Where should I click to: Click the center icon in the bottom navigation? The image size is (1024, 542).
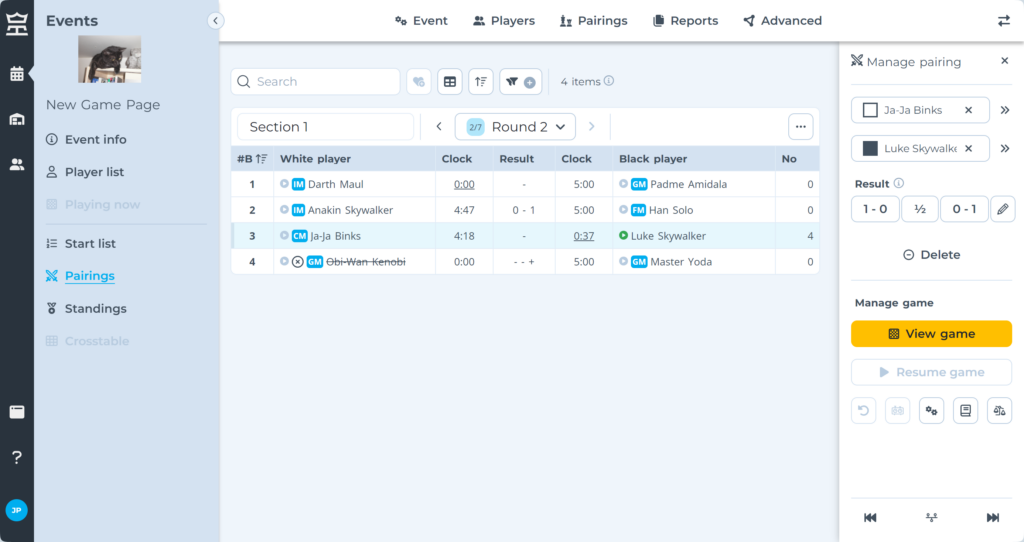coord(931,517)
